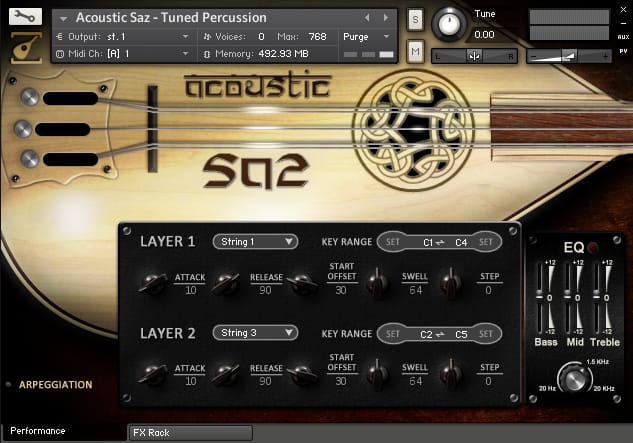Click the Layer 1 Attack knob

click(x=152, y=284)
